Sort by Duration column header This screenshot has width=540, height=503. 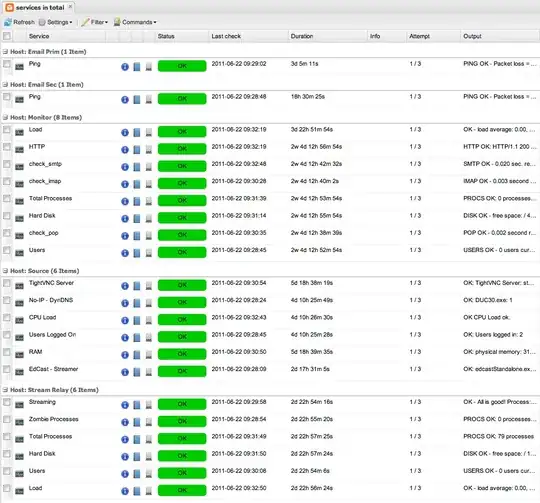[x=302, y=36]
